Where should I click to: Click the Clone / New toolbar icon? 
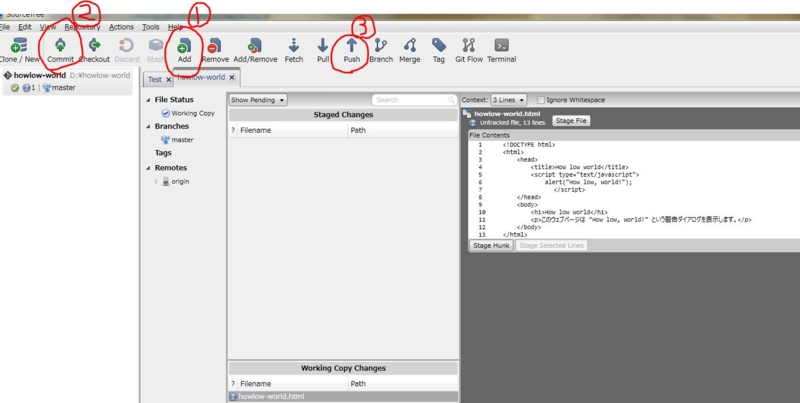(x=19, y=45)
